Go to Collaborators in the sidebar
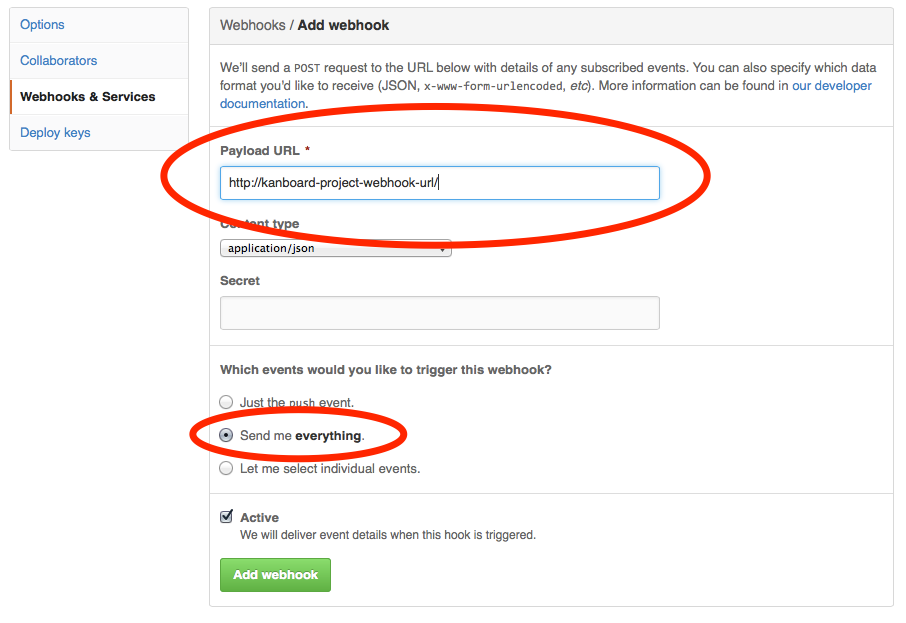The image size is (906, 623). point(59,61)
